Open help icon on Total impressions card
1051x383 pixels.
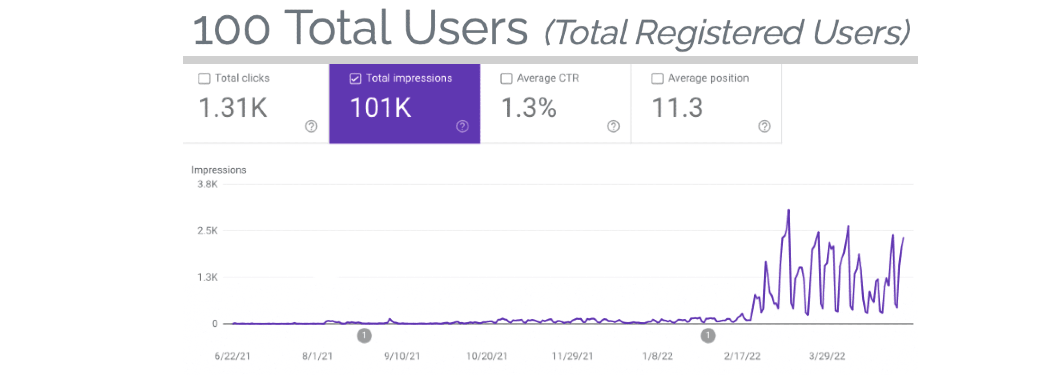(462, 126)
